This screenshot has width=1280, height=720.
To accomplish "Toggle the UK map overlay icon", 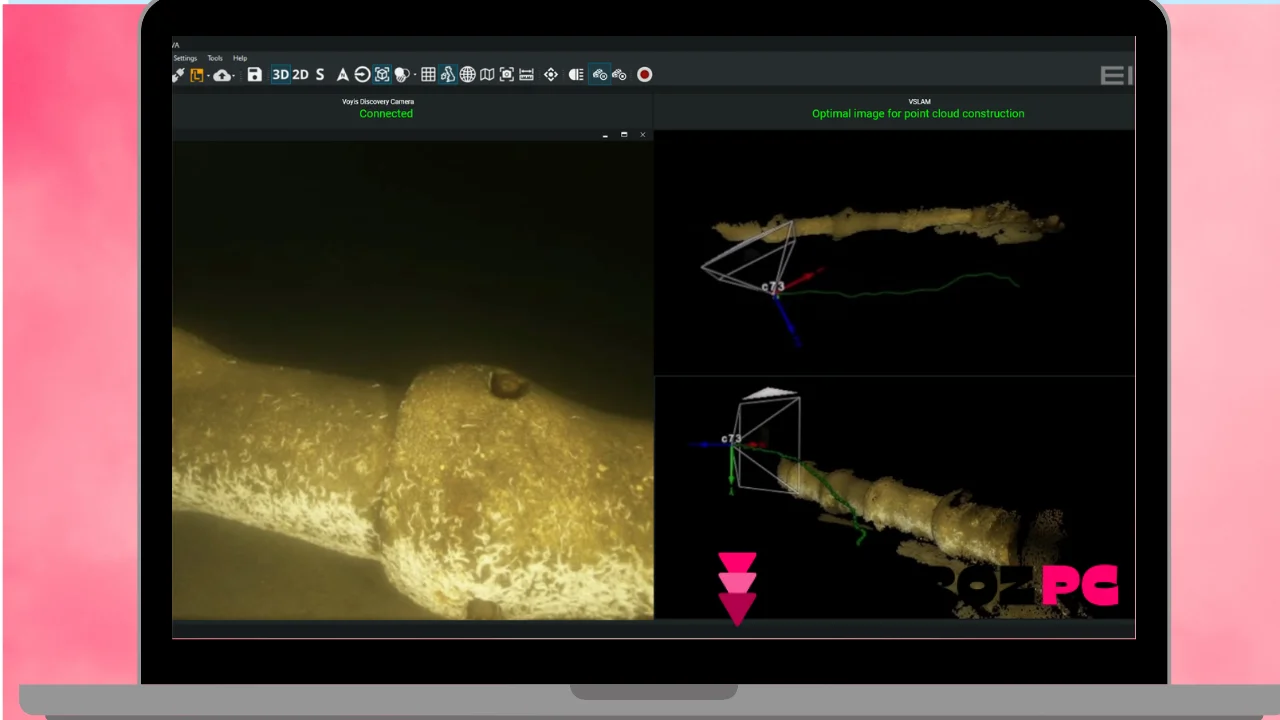I will (448, 75).
